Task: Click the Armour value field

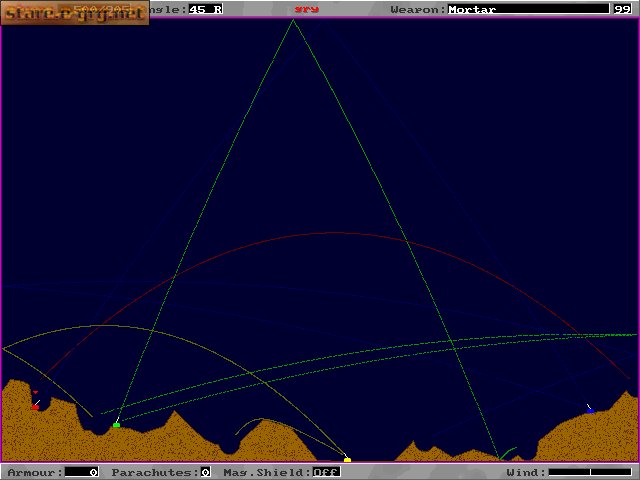Action: [x=82, y=472]
